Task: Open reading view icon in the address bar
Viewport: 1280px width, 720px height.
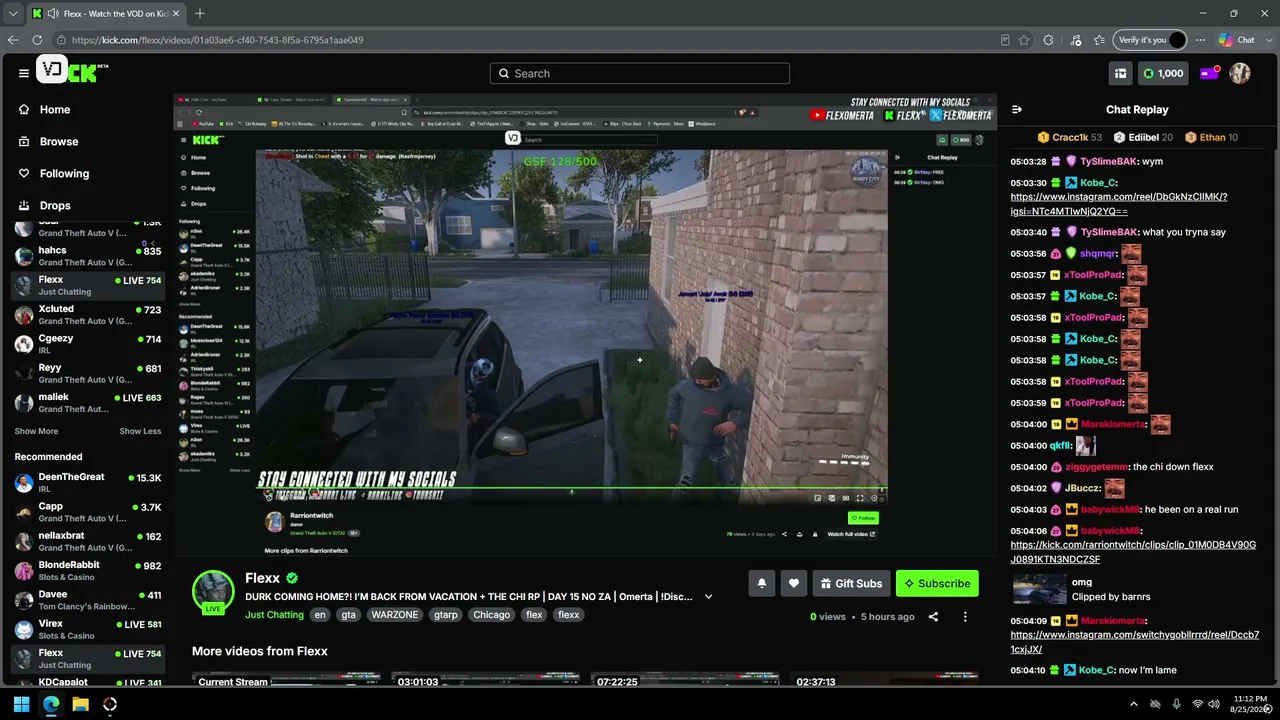Action: click(x=1005, y=40)
